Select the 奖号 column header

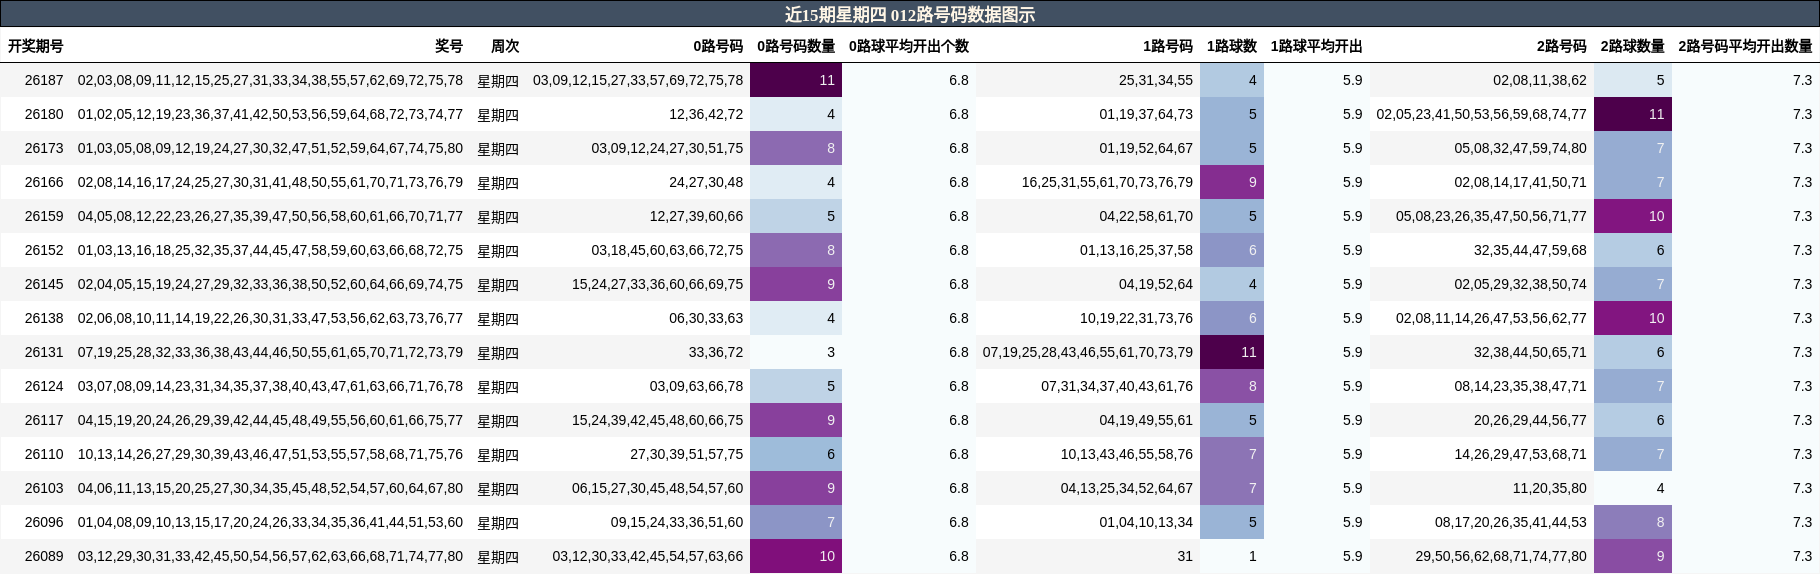(449, 46)
